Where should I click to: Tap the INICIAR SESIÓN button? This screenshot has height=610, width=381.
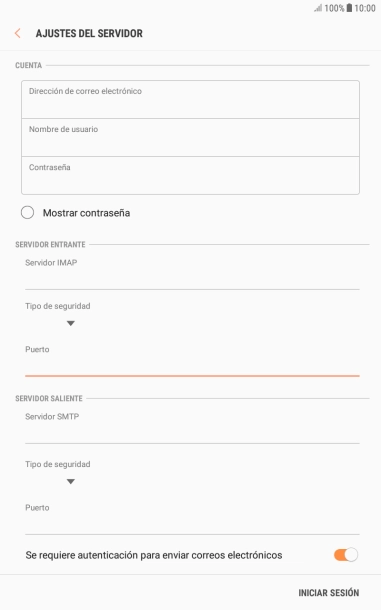[x=329, y=592]
